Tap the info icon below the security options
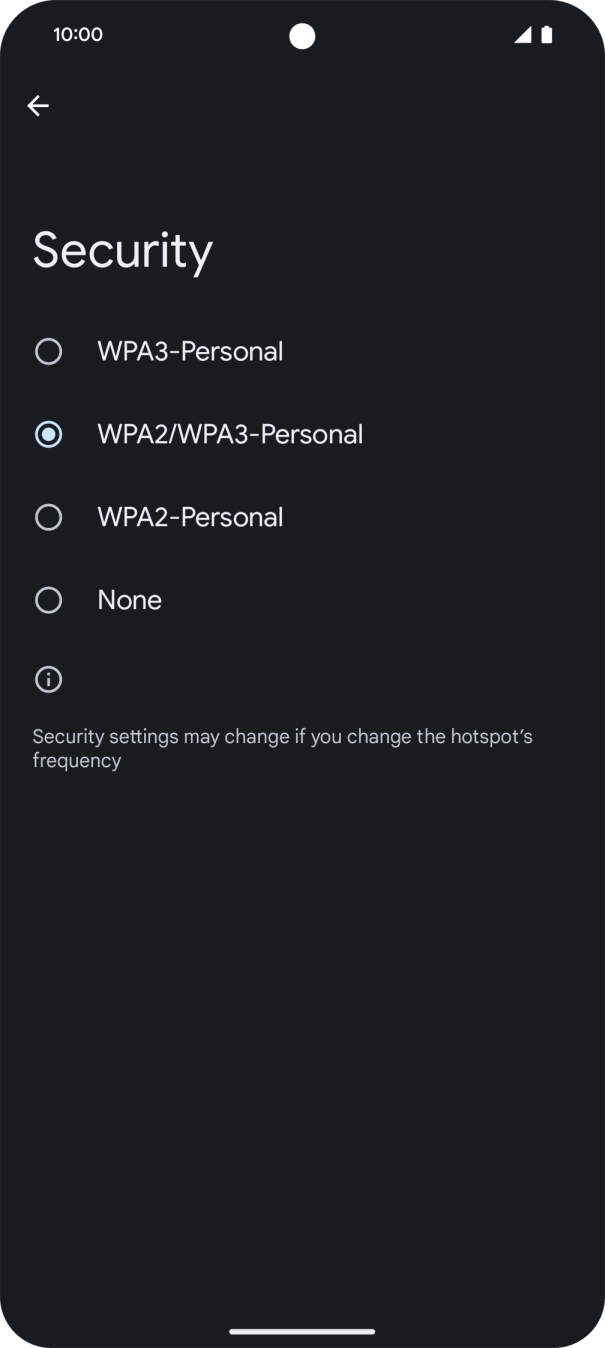 coord(48,679)
